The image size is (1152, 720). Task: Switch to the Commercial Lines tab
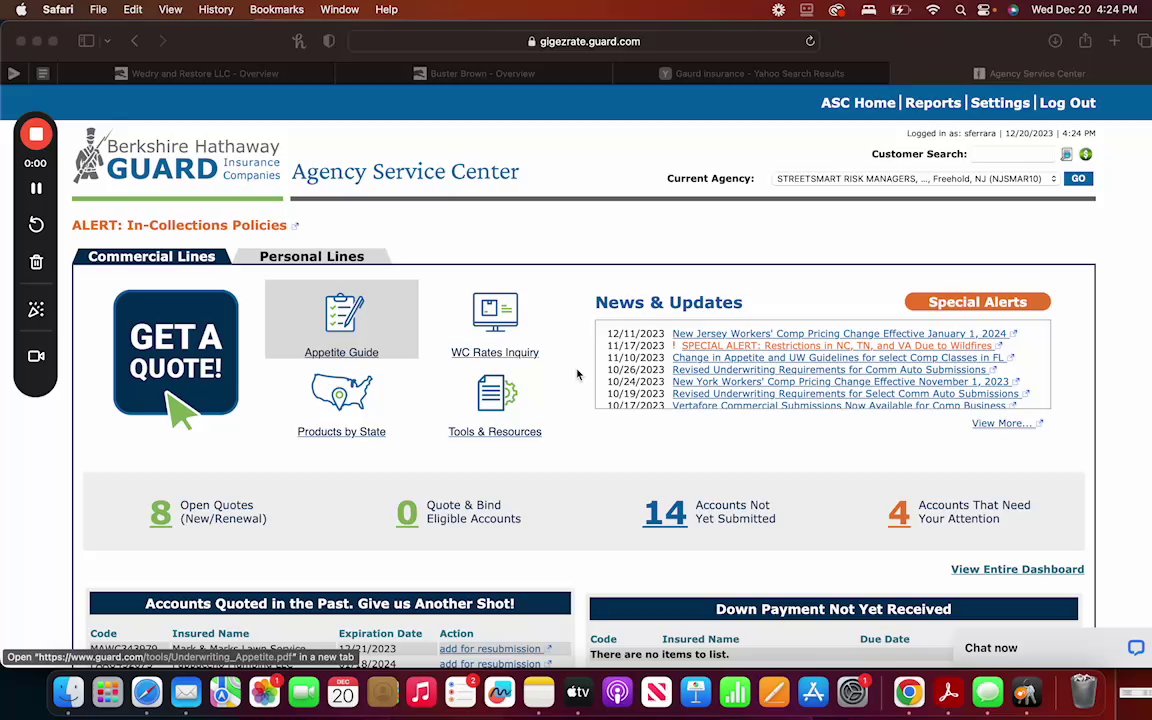pyautogui.click(x=151, y=256)
